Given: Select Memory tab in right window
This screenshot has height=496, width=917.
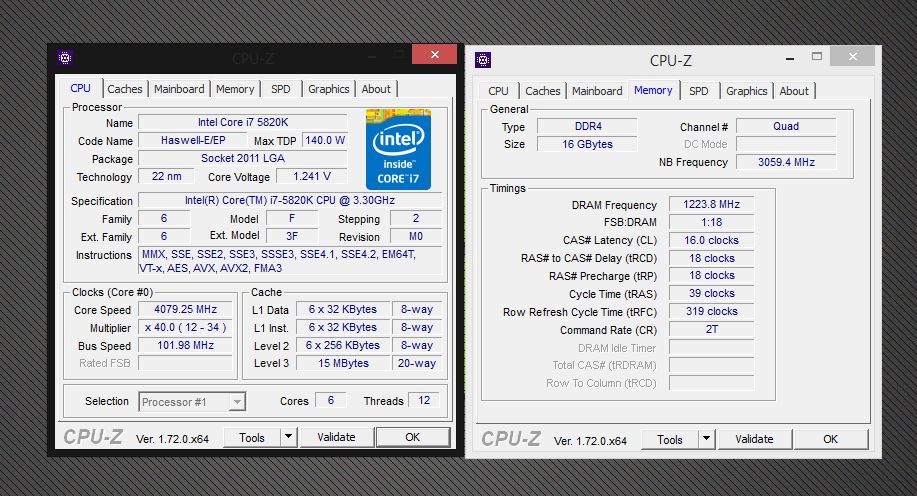Looking at the screenshot, I should 653,90.
